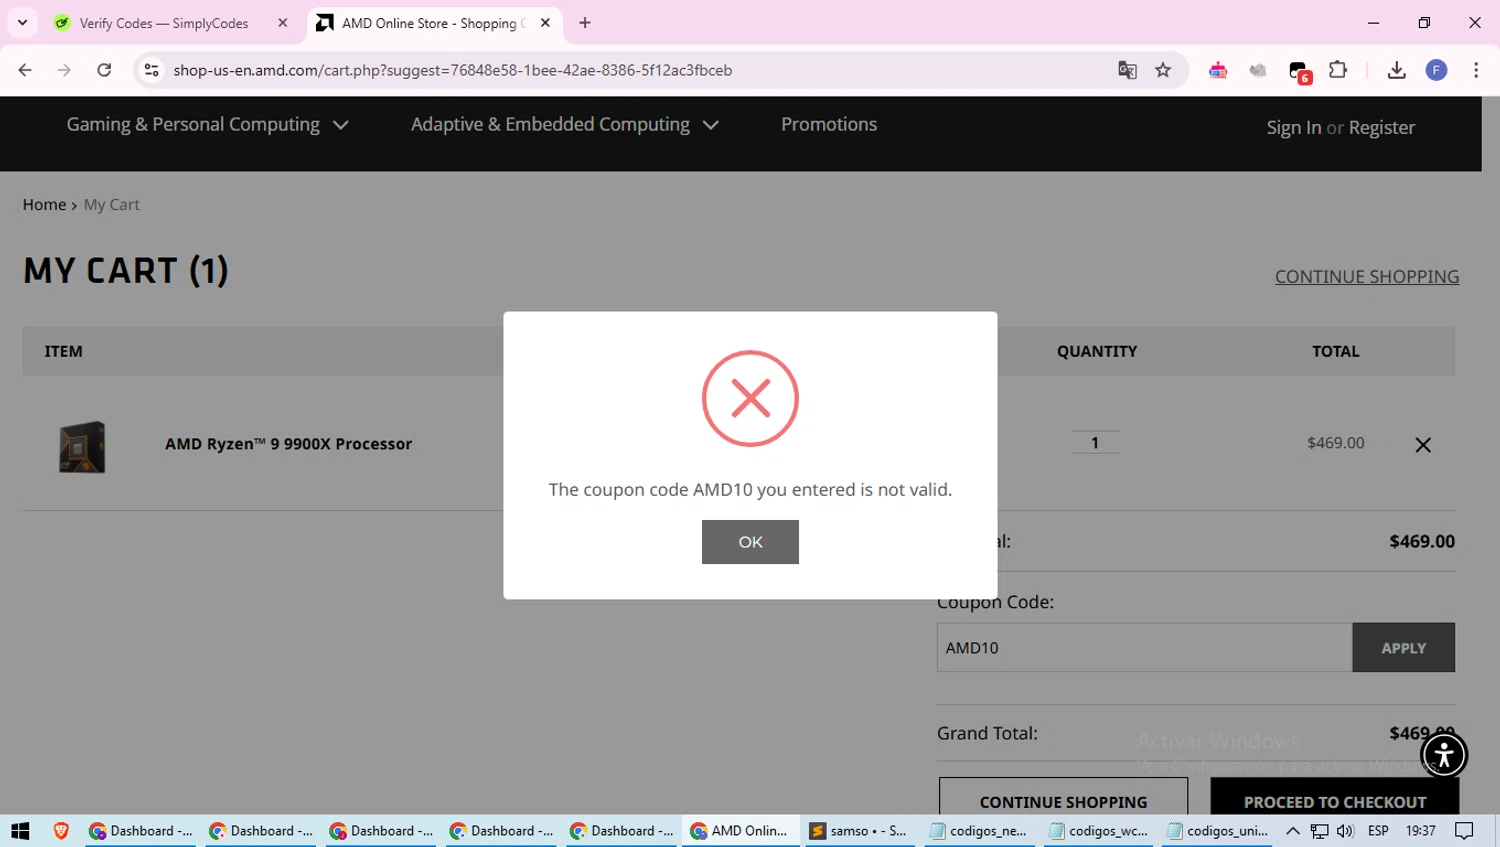
Task: Click OK in the invalid coupon dialog
Action: [x=750, y=542]
